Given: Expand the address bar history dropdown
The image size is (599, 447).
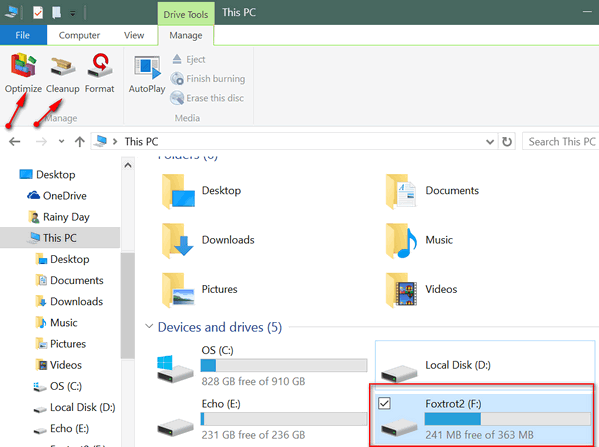Looking at the screenshot, I should [x=490, y=142].
